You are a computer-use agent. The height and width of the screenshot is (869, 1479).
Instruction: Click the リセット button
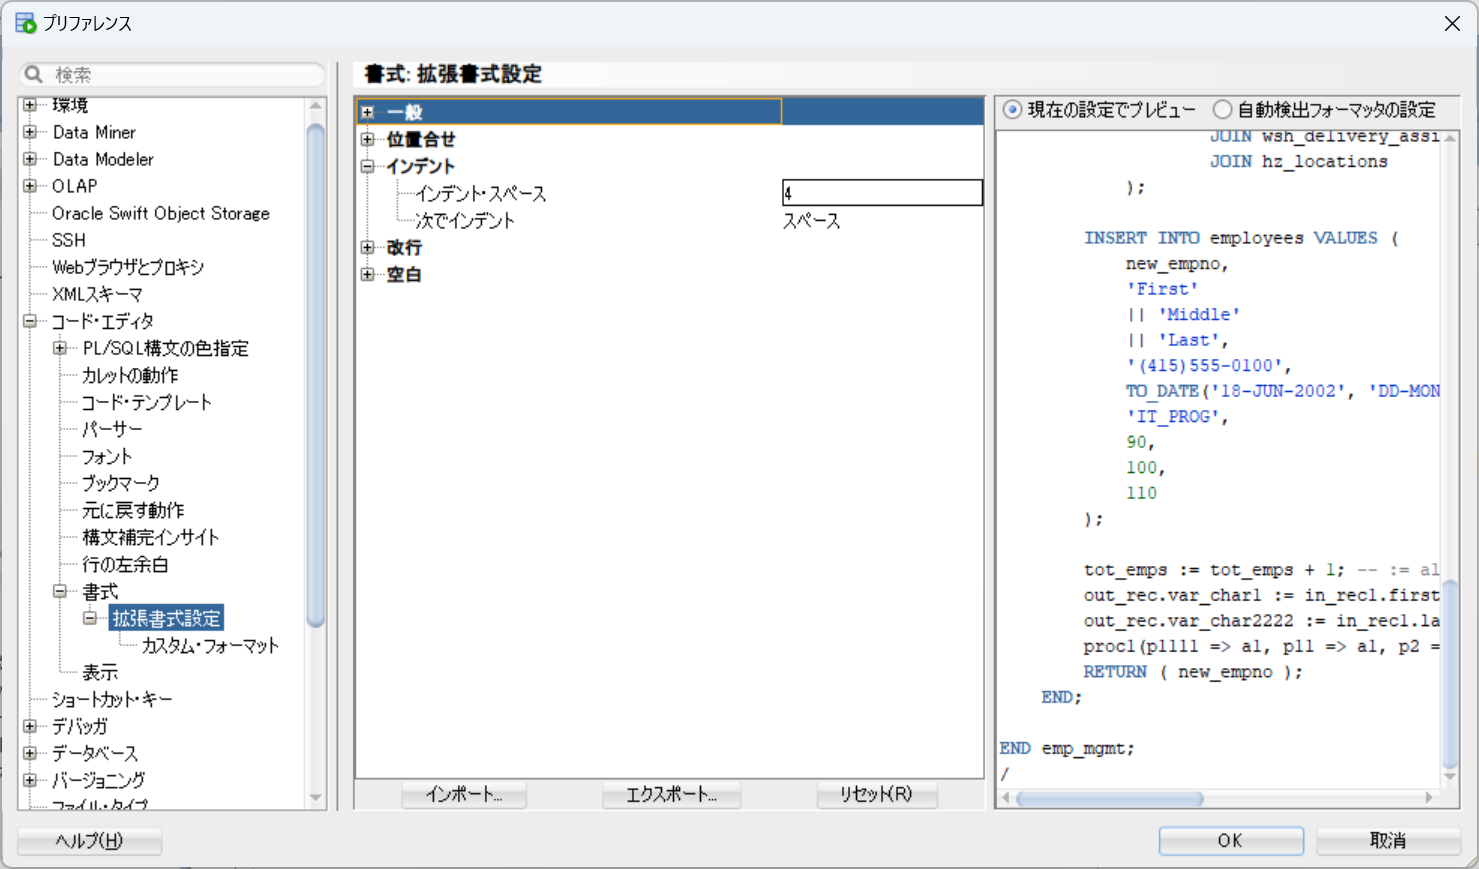click(876, 794)
